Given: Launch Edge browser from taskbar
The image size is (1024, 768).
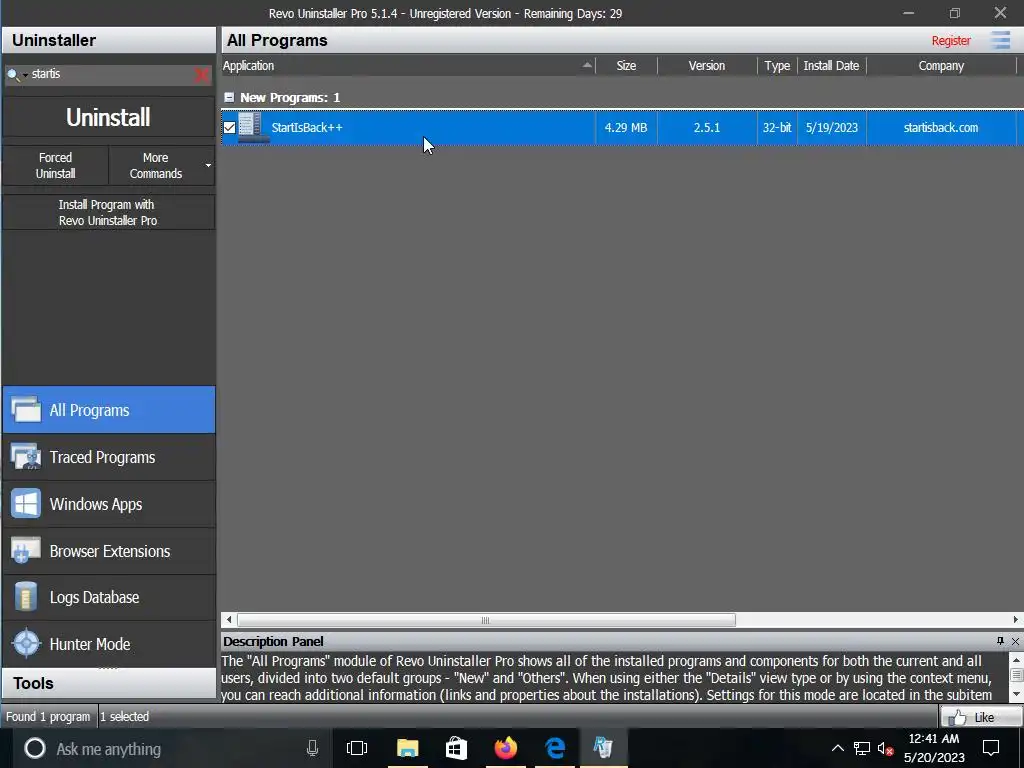Looking at the screenshot, I should click(554, 748).
